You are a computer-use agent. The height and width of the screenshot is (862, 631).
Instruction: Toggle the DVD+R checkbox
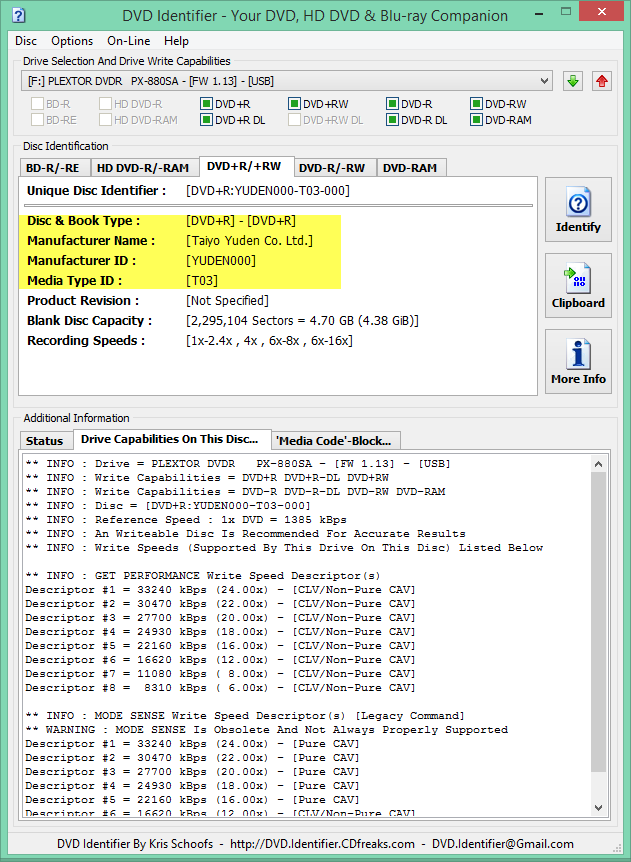pyautogui.click(x=206, y=104)
